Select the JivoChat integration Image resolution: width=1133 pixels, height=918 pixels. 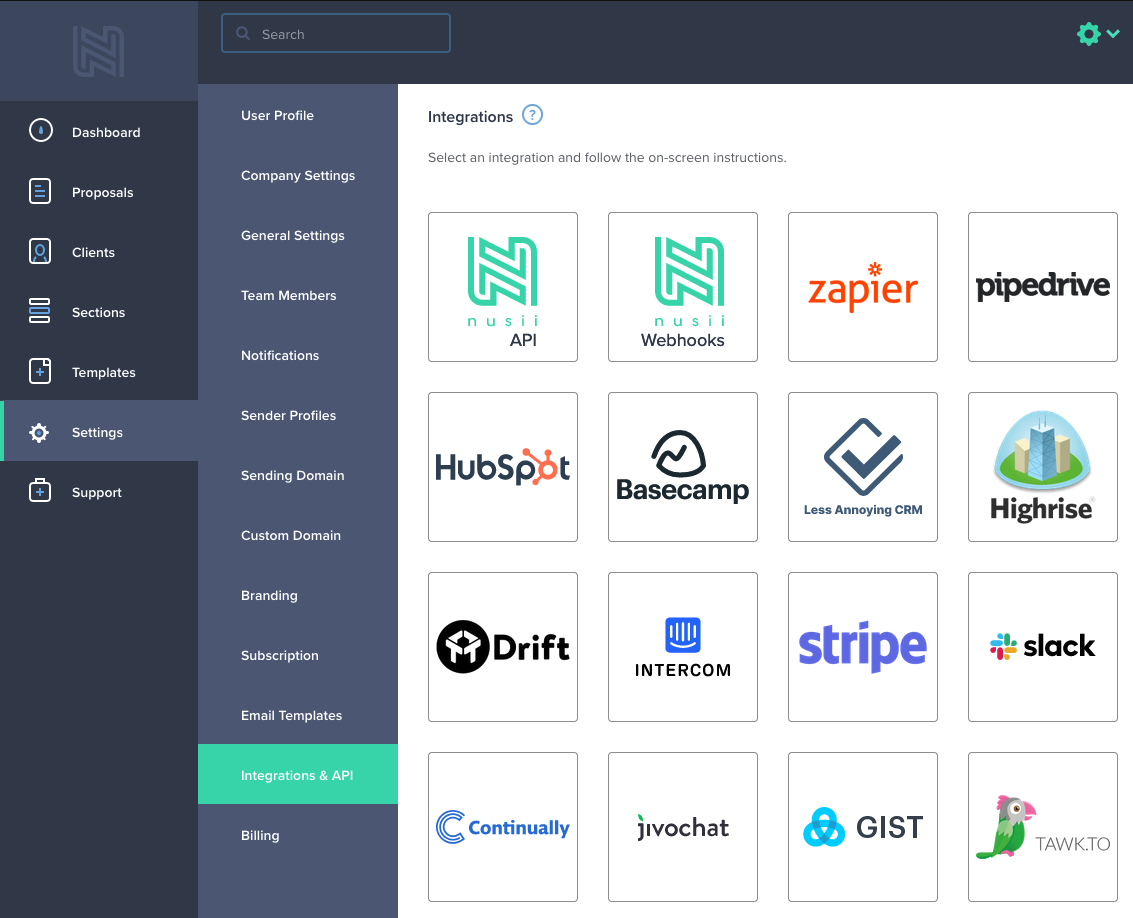click(683, 827)
